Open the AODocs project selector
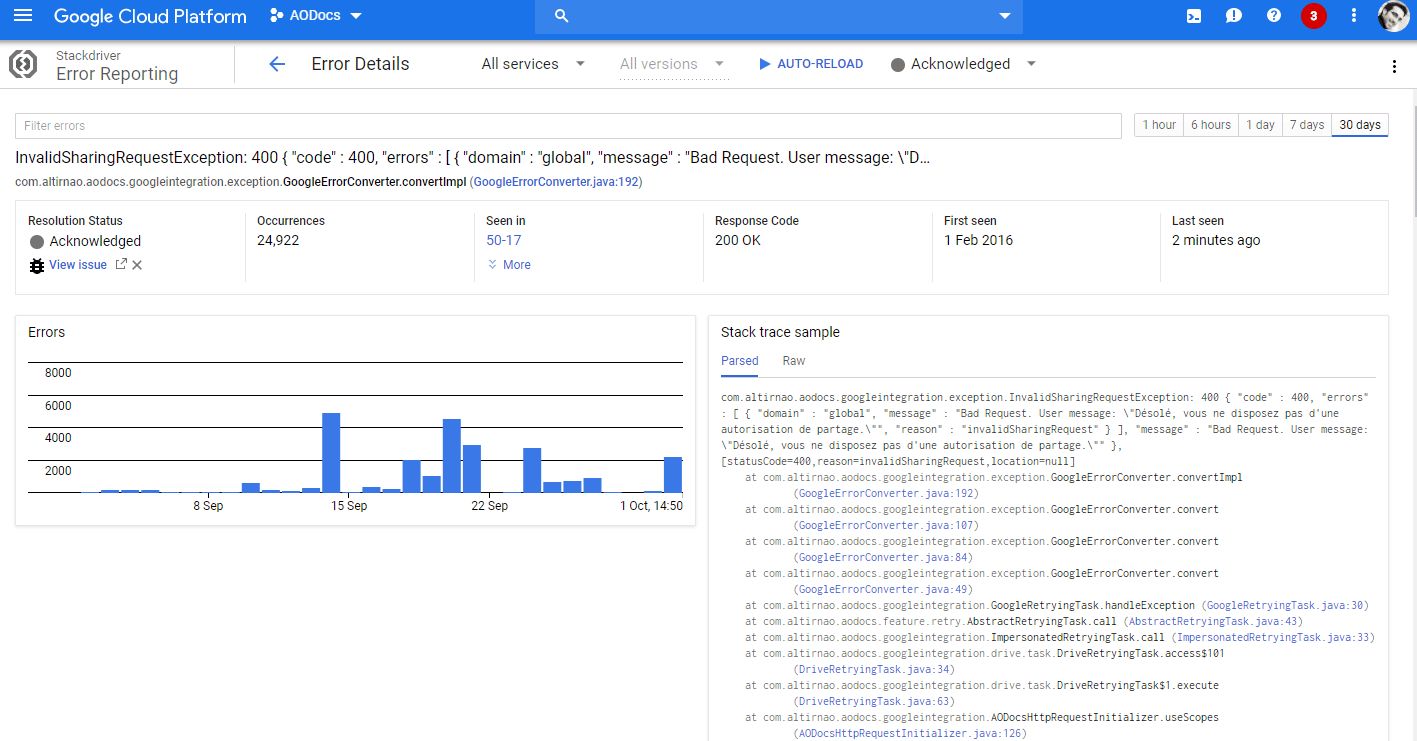This screenshot has width=1417, height=741. (316, 16)
